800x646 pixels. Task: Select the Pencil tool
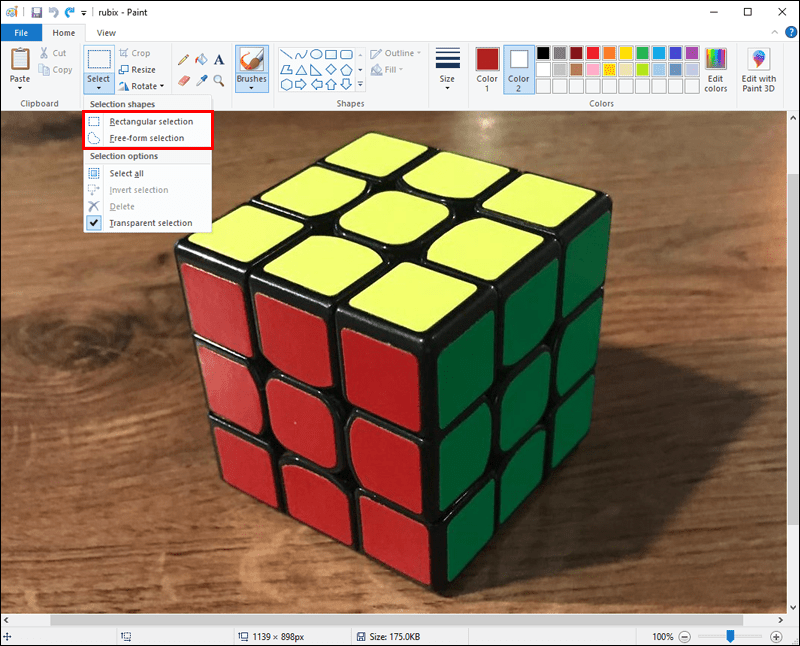pos(183,60)
